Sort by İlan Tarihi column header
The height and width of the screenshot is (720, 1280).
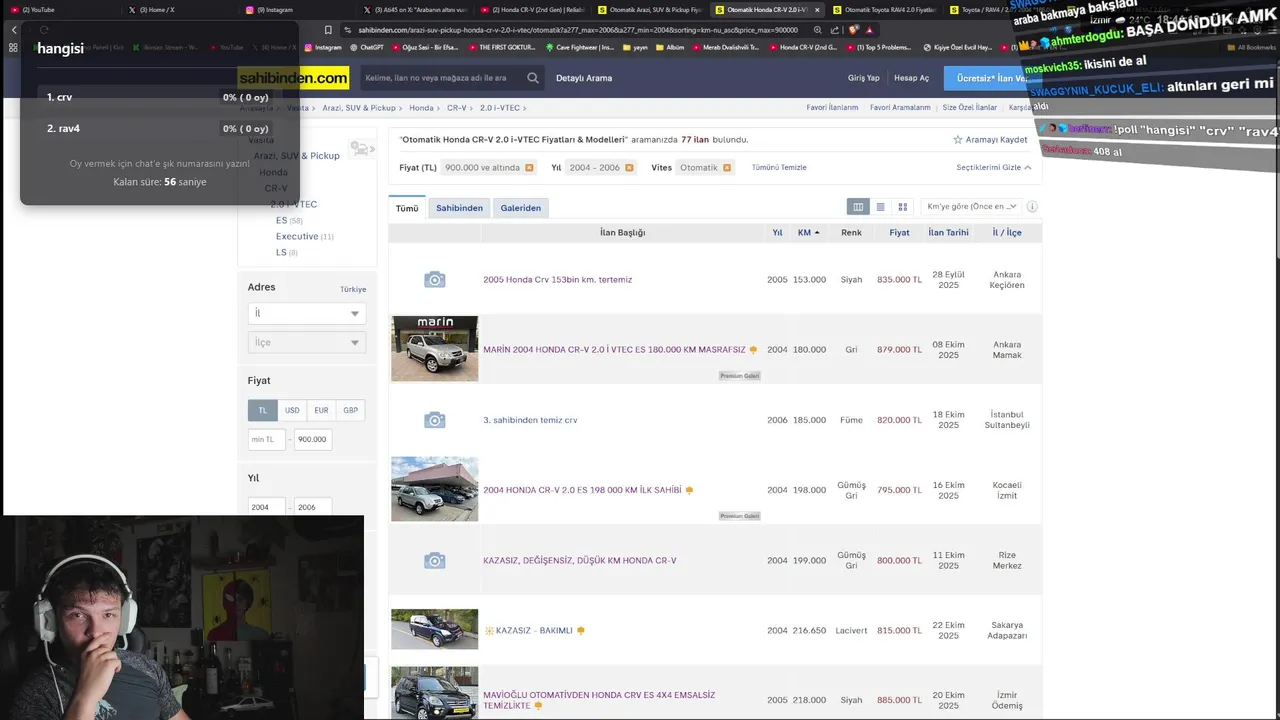coord(948,233)
